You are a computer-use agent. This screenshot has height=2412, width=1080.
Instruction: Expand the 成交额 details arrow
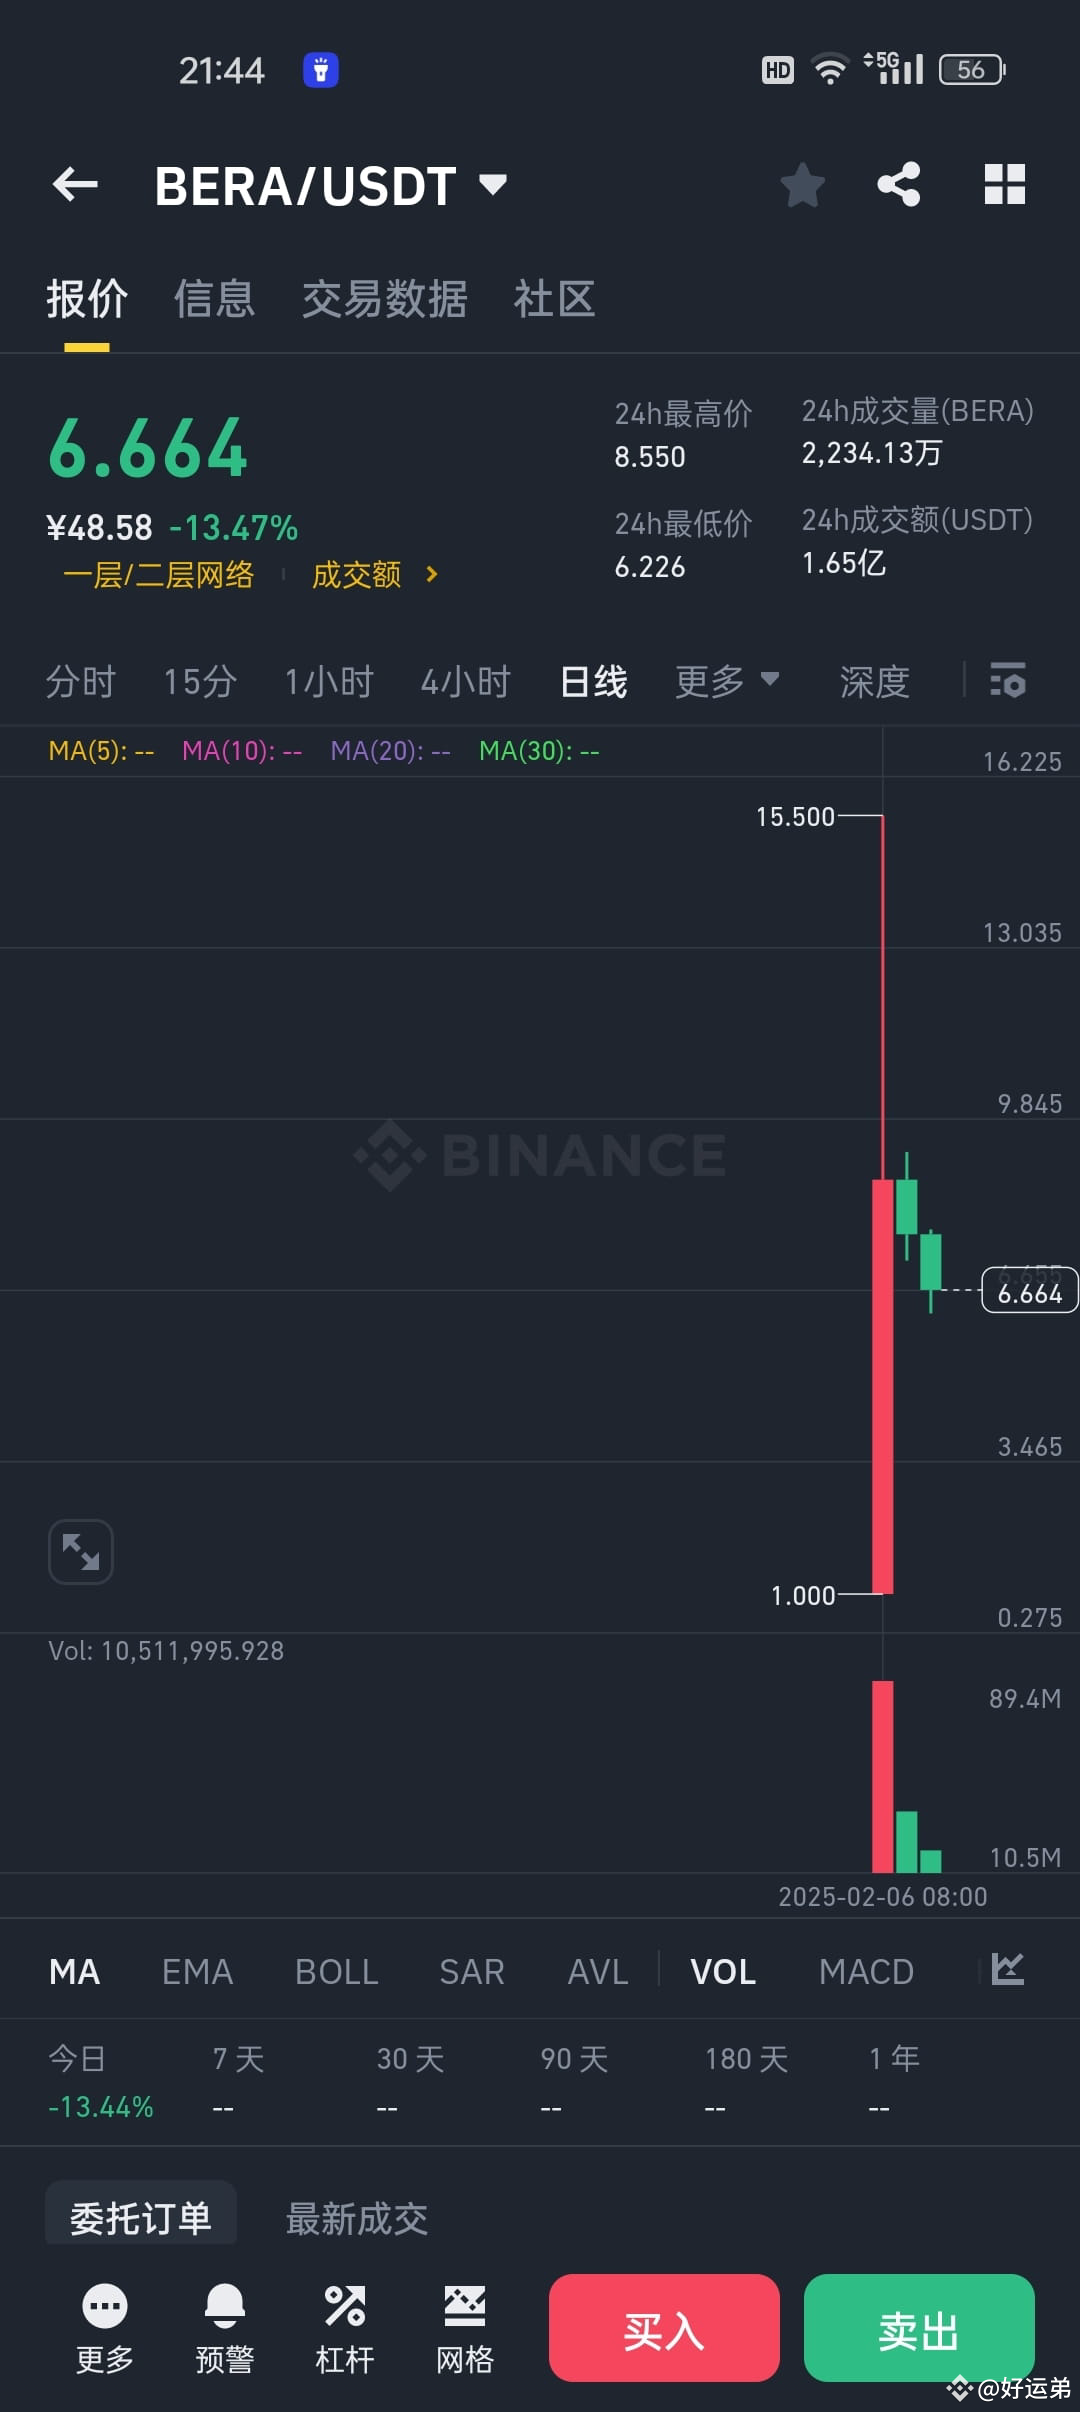coord(432,575)
